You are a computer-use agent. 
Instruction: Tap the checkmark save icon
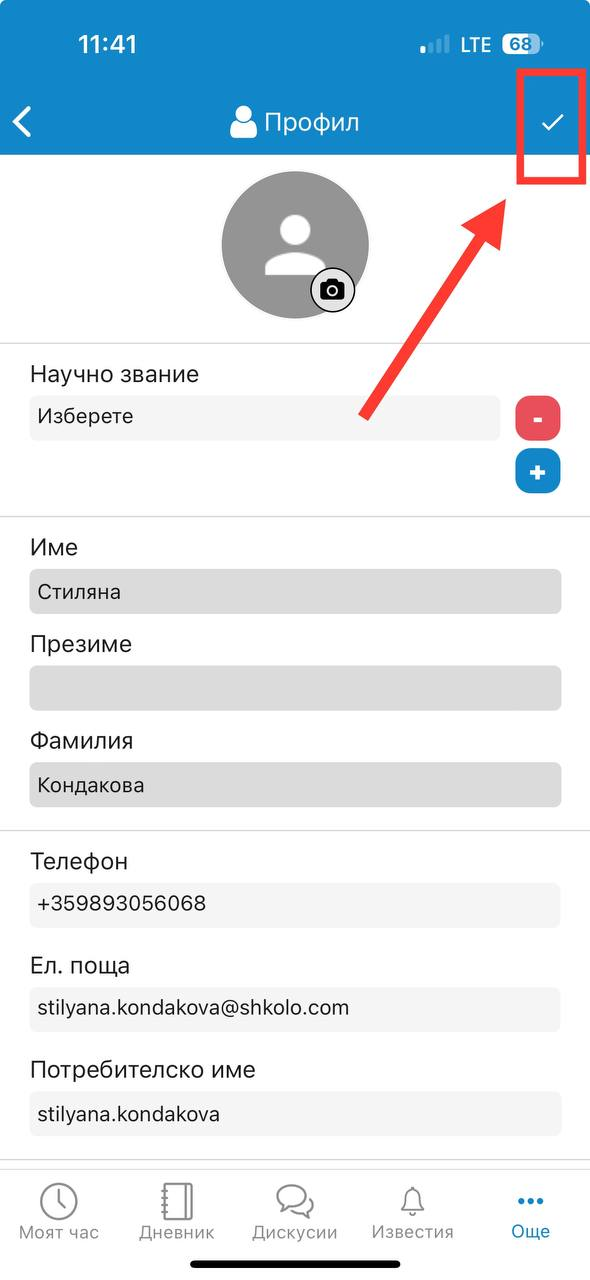pyautogui.click(x=552, y=122)
